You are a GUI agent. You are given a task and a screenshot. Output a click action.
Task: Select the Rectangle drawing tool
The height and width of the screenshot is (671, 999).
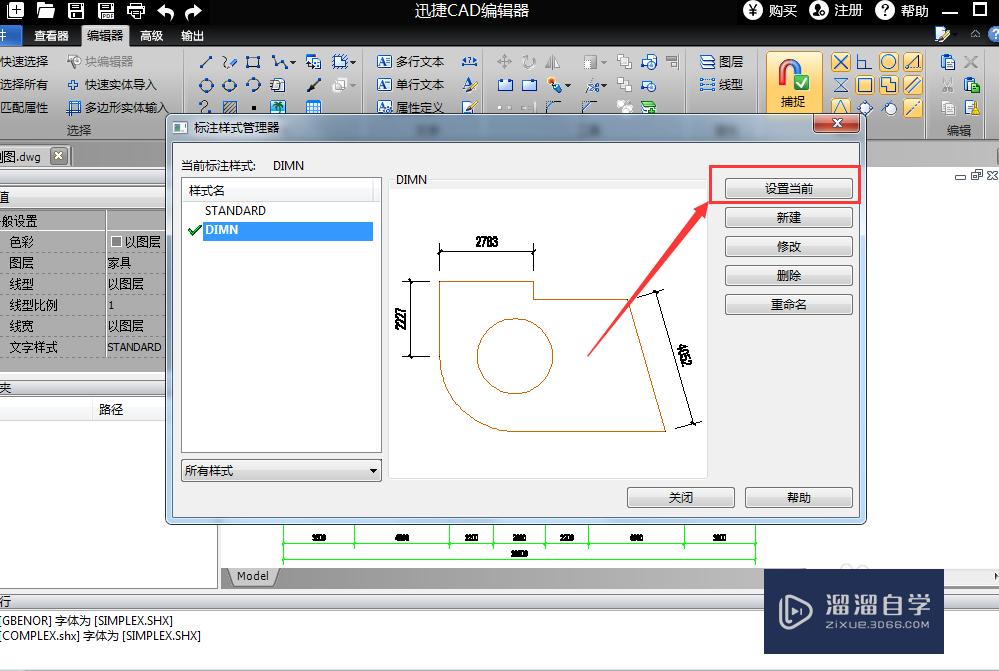click(253, 62)
